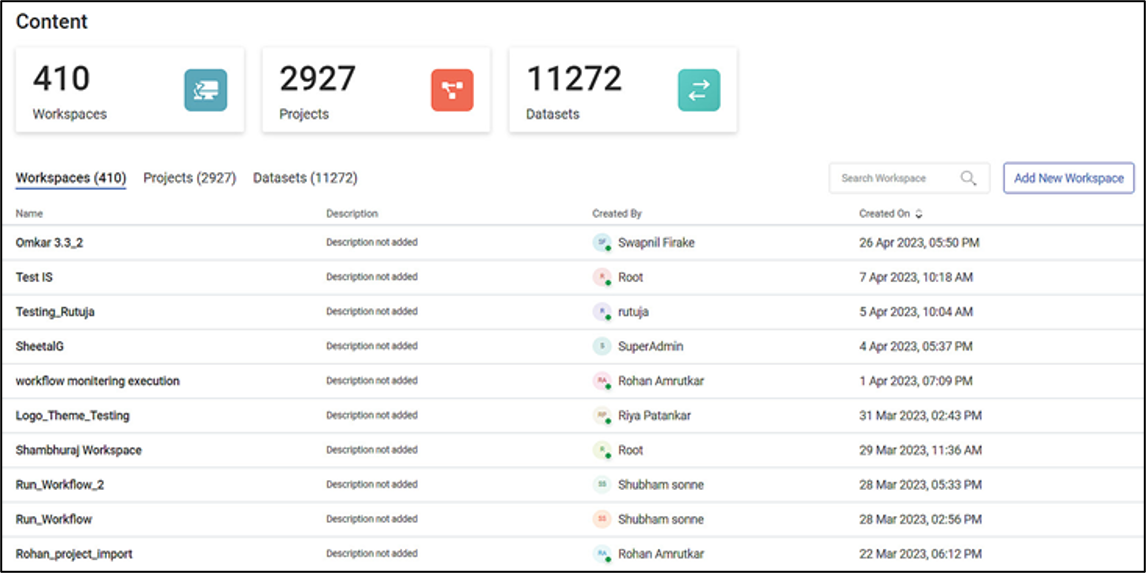
Task: Click the red Projects card icon
Action: 452,90
